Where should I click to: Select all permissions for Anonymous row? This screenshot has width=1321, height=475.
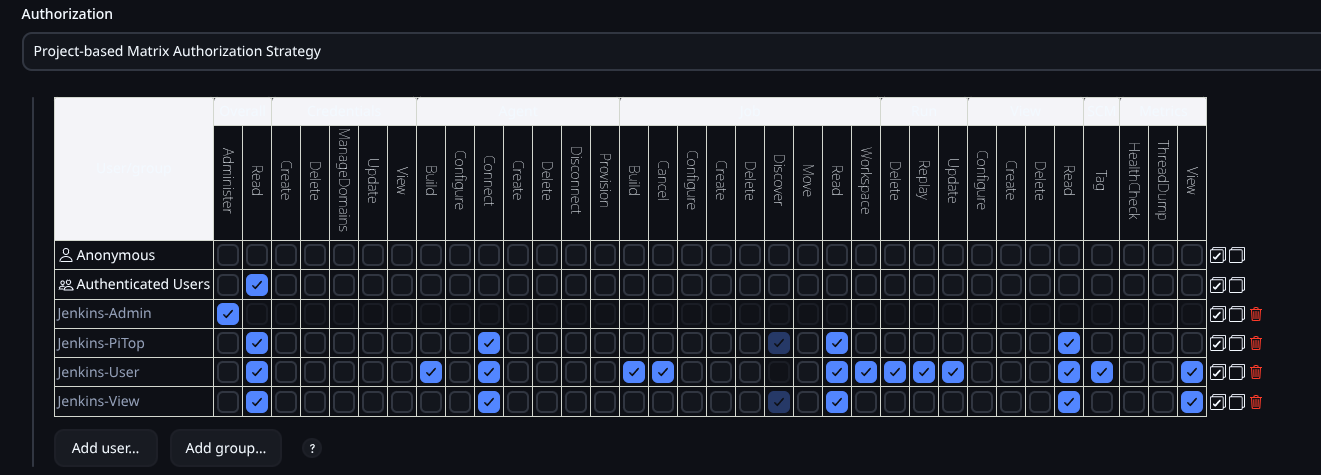tap(1217, 256)
